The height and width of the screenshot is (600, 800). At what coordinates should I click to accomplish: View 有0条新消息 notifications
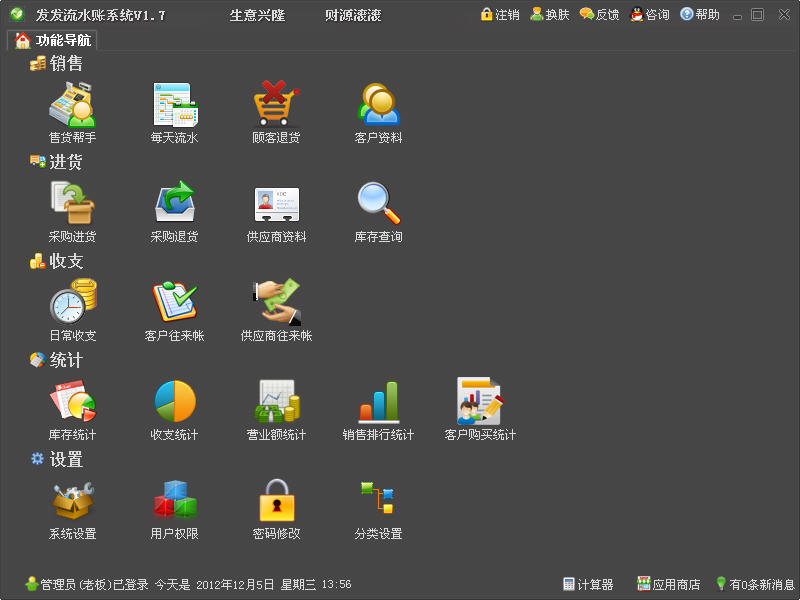point(755,584)
